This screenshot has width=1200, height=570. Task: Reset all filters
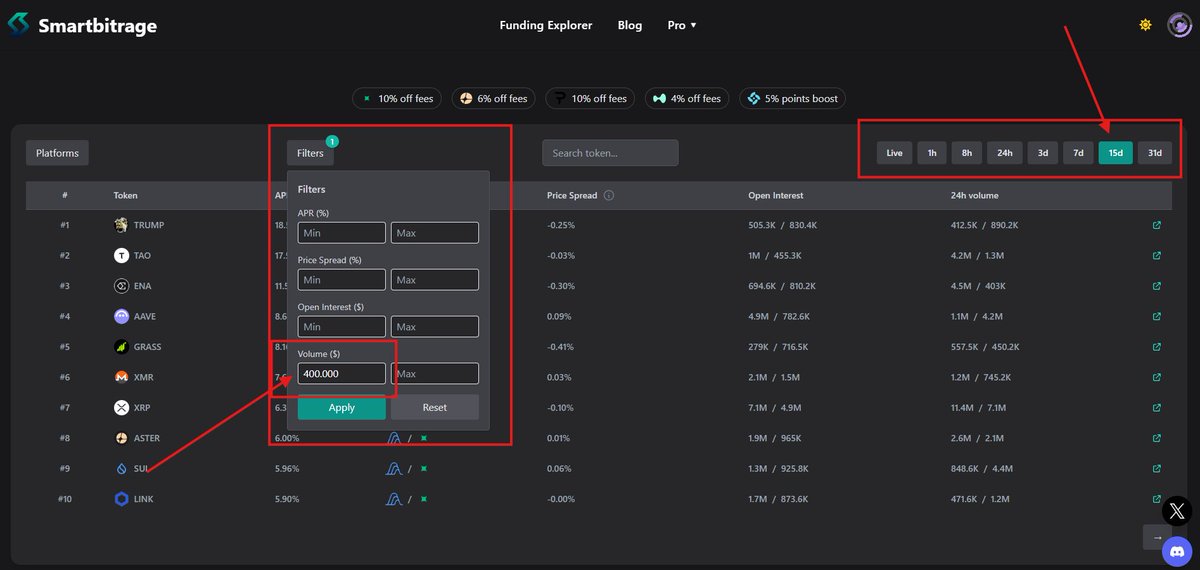(x=434, y=407)
